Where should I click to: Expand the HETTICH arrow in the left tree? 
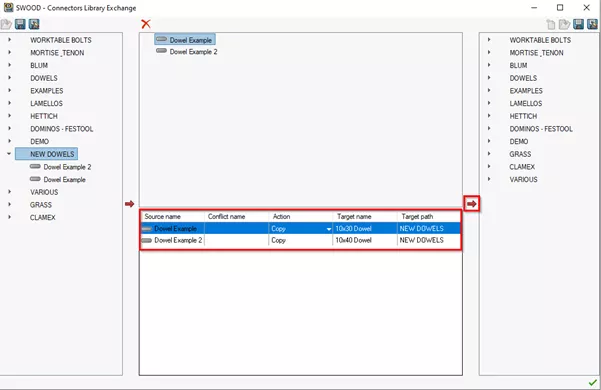(10, 115)
